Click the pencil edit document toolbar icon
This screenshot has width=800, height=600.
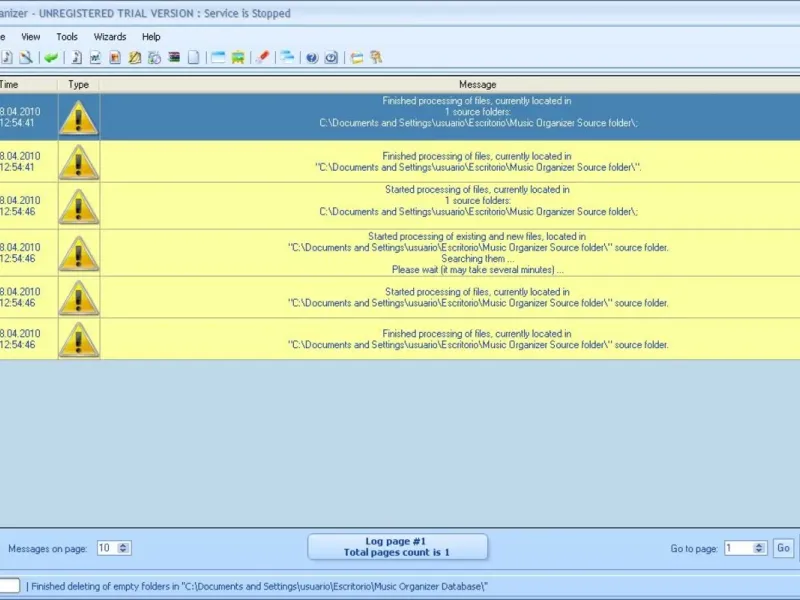[26, 57]
